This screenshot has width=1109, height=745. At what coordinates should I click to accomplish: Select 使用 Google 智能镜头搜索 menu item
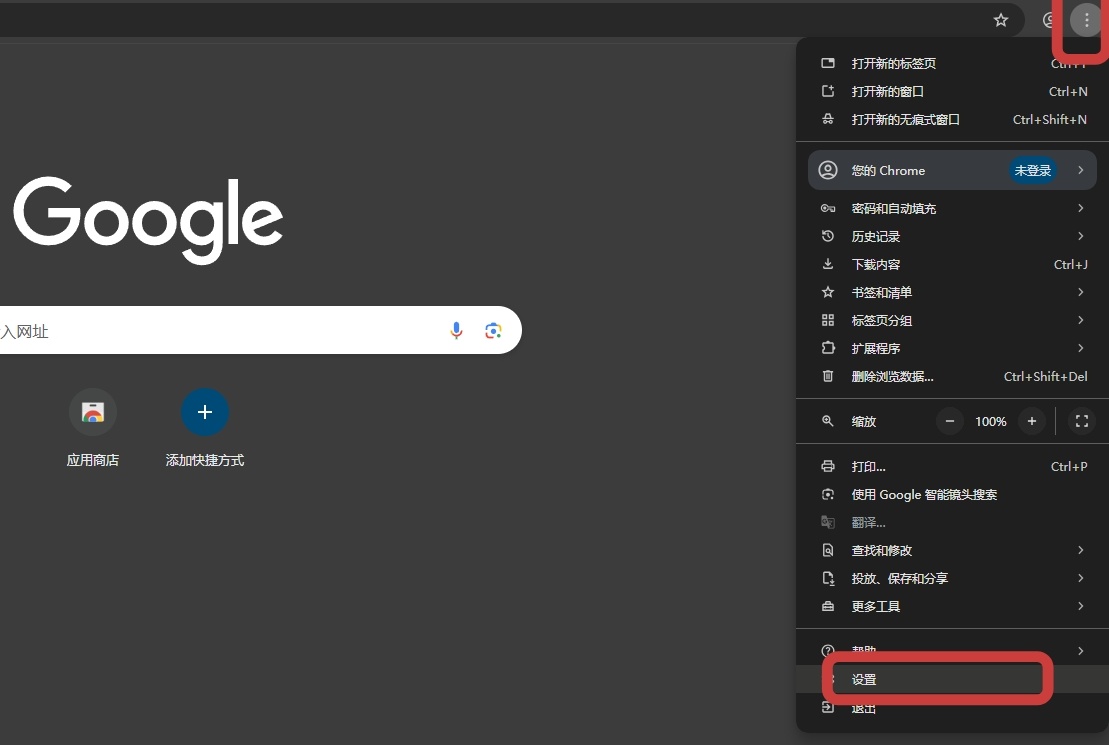(952, 494)
